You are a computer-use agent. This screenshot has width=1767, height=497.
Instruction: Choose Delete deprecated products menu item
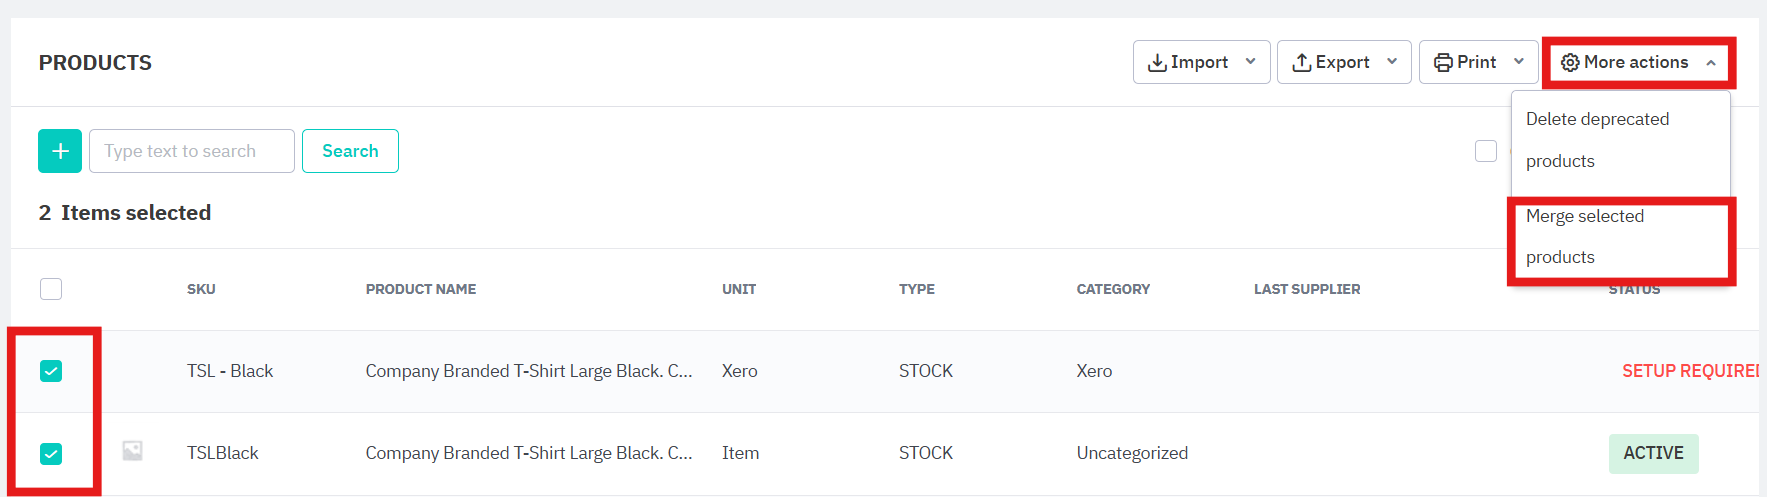pyautogui.click(x=1597, y=139)
